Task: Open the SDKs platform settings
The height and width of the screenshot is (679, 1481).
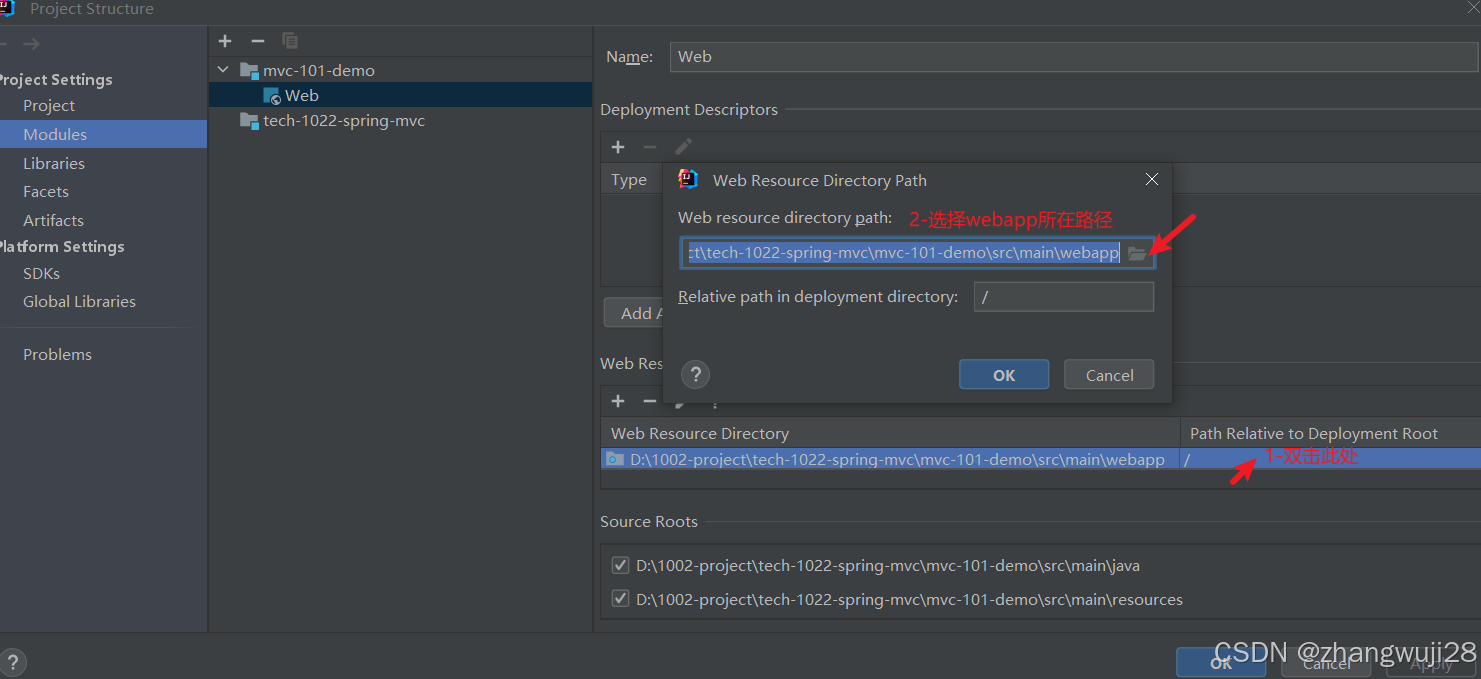Action: 41,273
